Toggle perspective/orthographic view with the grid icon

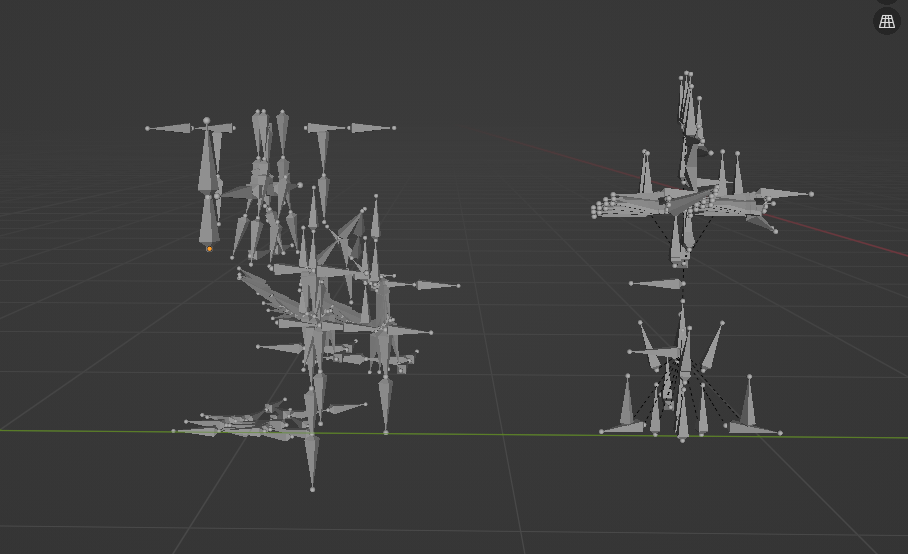click(x=887, y=21)
